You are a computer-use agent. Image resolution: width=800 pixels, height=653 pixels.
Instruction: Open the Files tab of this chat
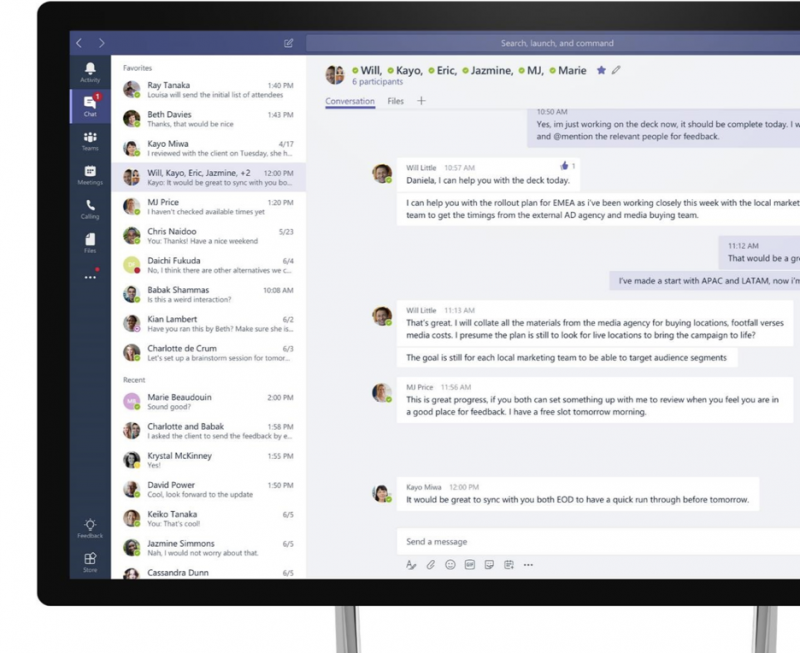(396, 102)
